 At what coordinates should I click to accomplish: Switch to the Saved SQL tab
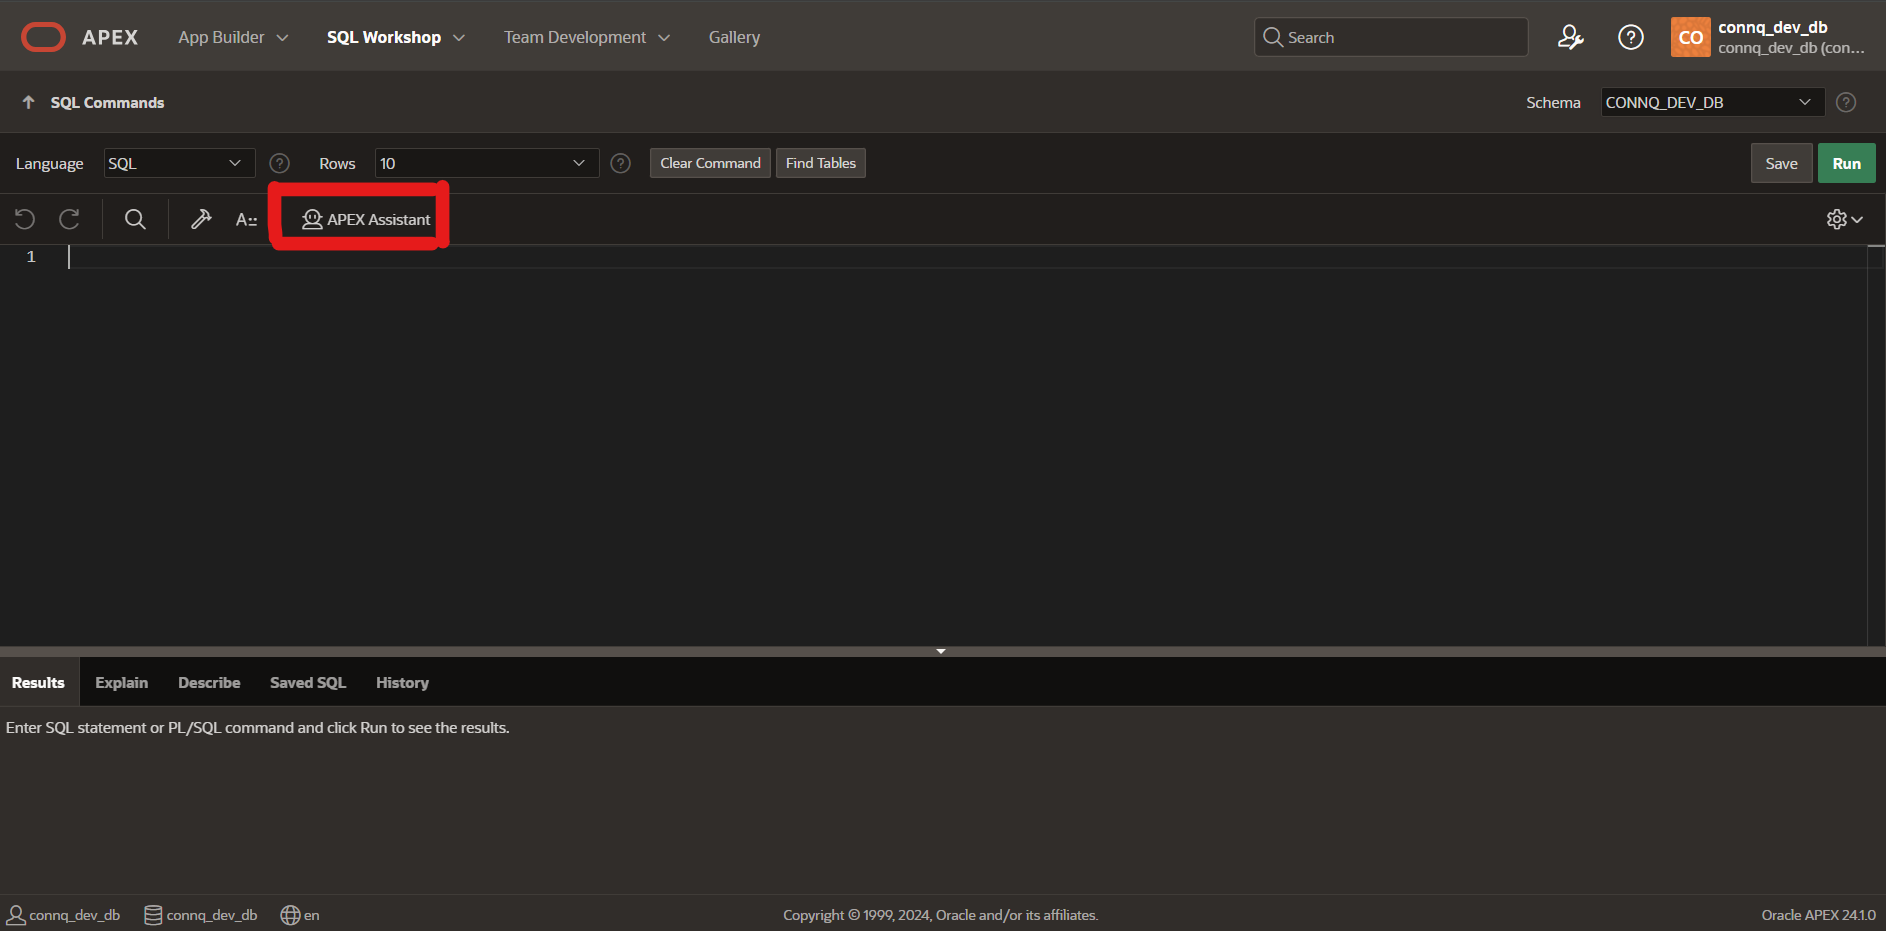point(308,682)
